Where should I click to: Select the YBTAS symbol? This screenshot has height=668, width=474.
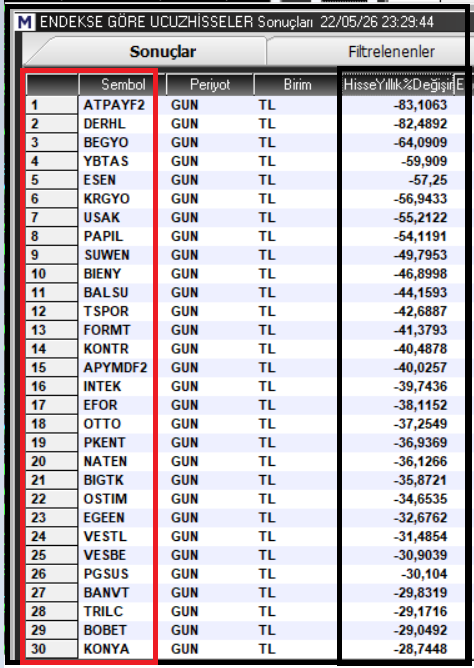pyautogui.click(x=106, y=161)
